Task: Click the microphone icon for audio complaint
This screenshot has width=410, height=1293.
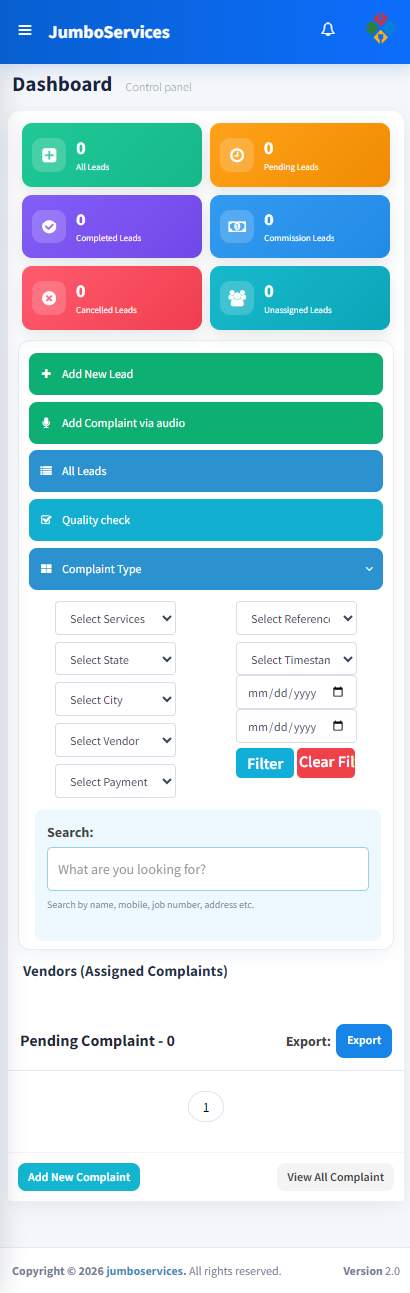Action: (x=46, y=423)
